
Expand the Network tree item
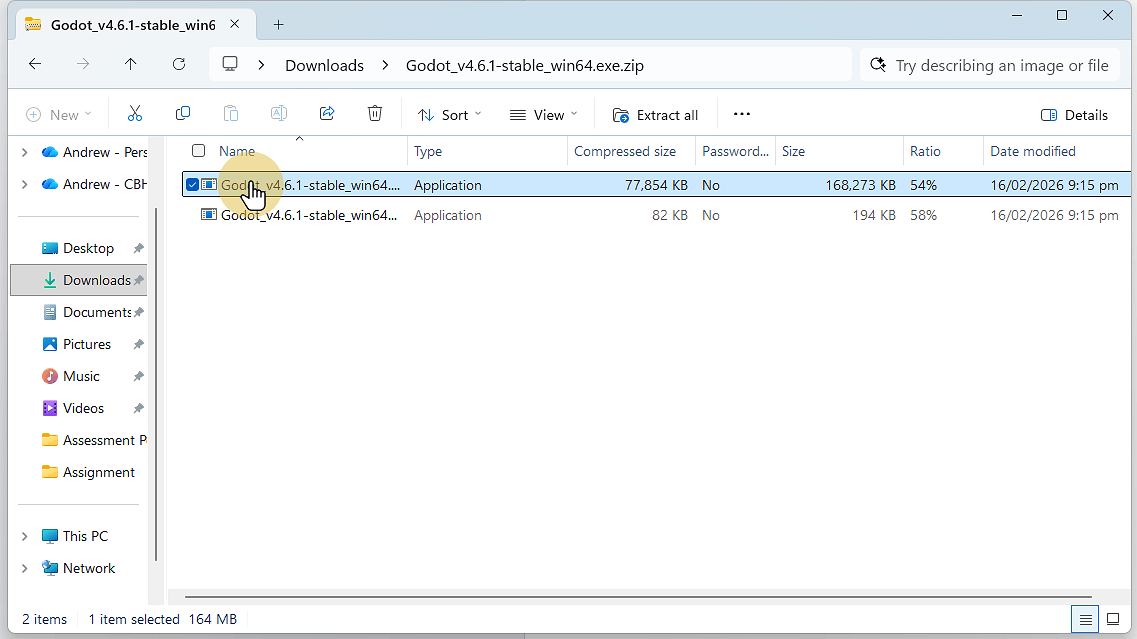click(24, 567)
